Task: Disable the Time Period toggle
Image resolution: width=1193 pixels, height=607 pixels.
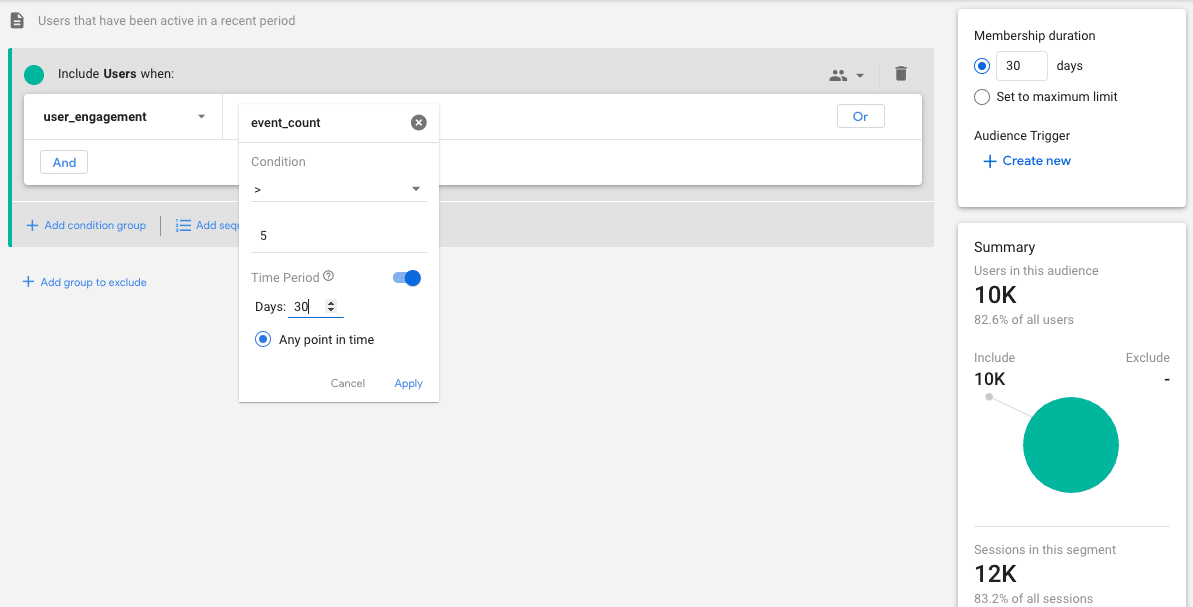Action: coord(406,278)
